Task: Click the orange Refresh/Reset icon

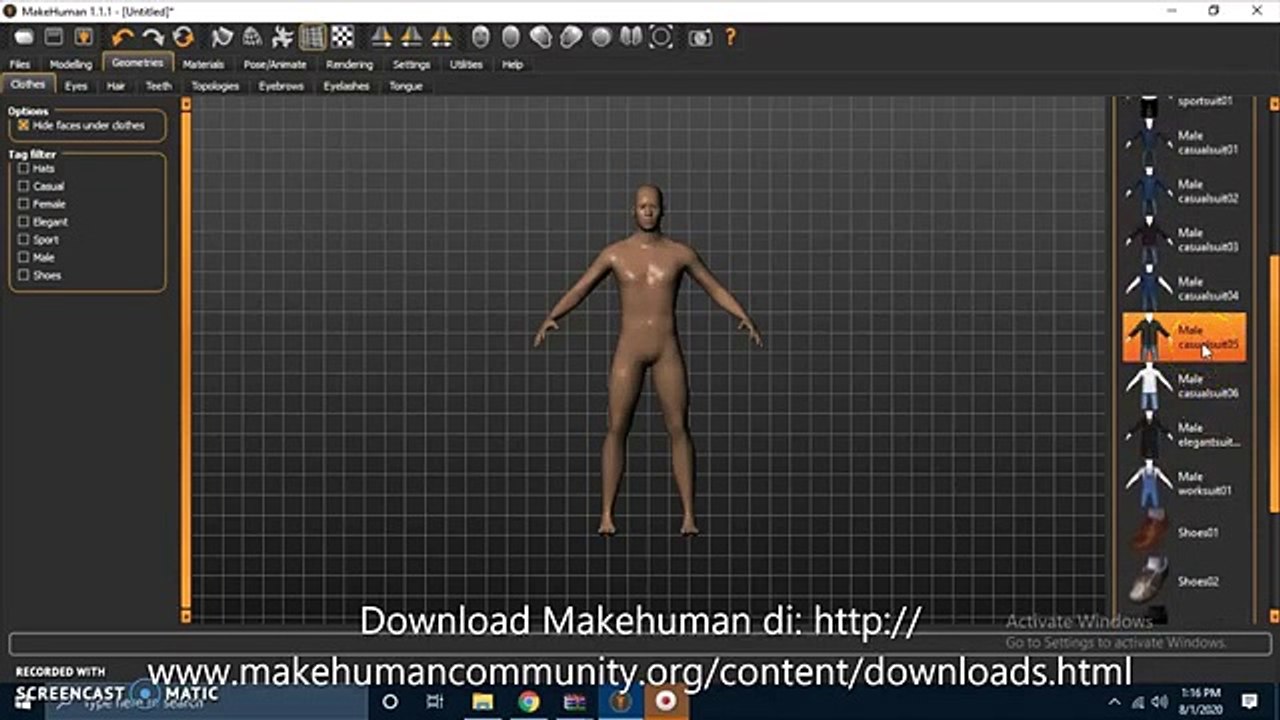Action: 183,38
